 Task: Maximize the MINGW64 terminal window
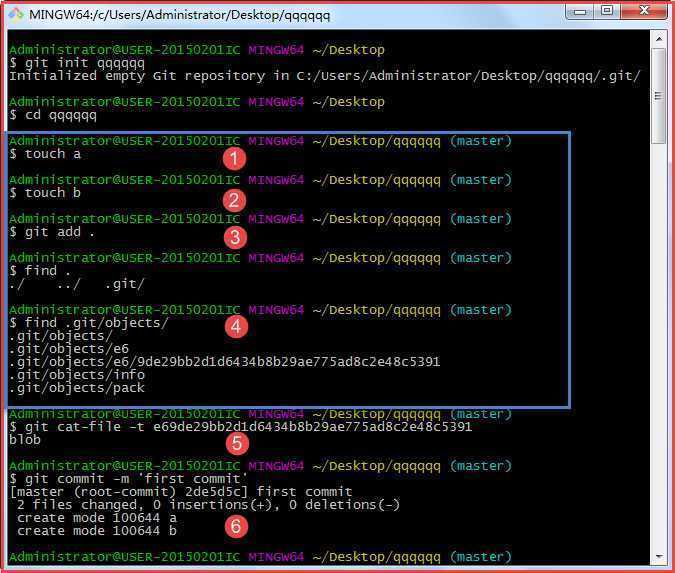607,11
